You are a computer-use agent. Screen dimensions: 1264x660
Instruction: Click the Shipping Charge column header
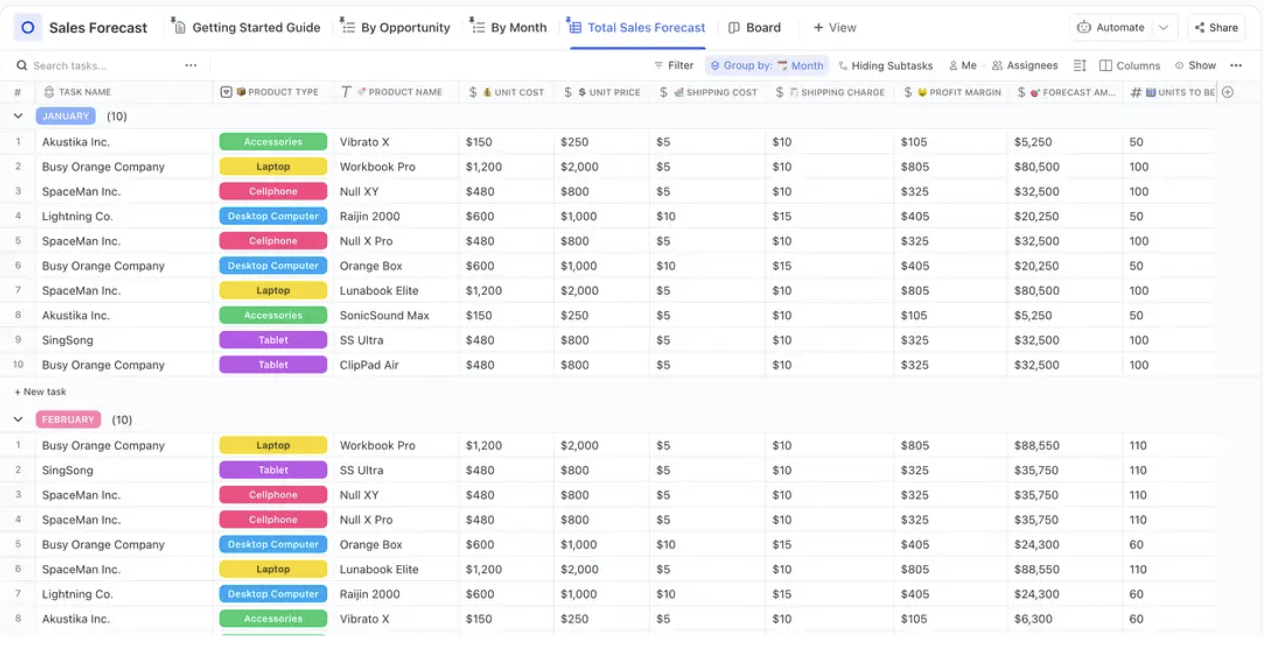click(830, 92)
